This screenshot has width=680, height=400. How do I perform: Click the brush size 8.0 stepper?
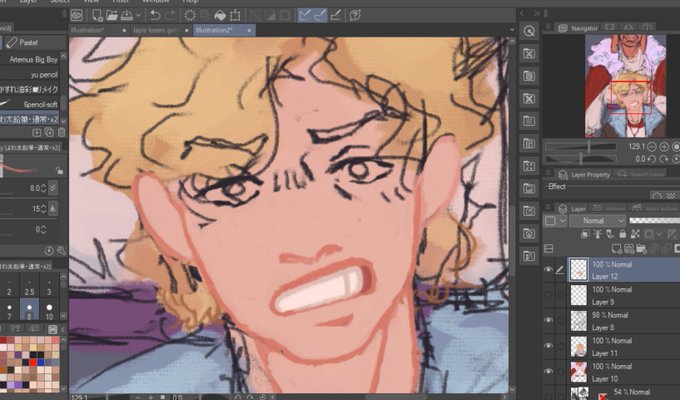[43, 188]
